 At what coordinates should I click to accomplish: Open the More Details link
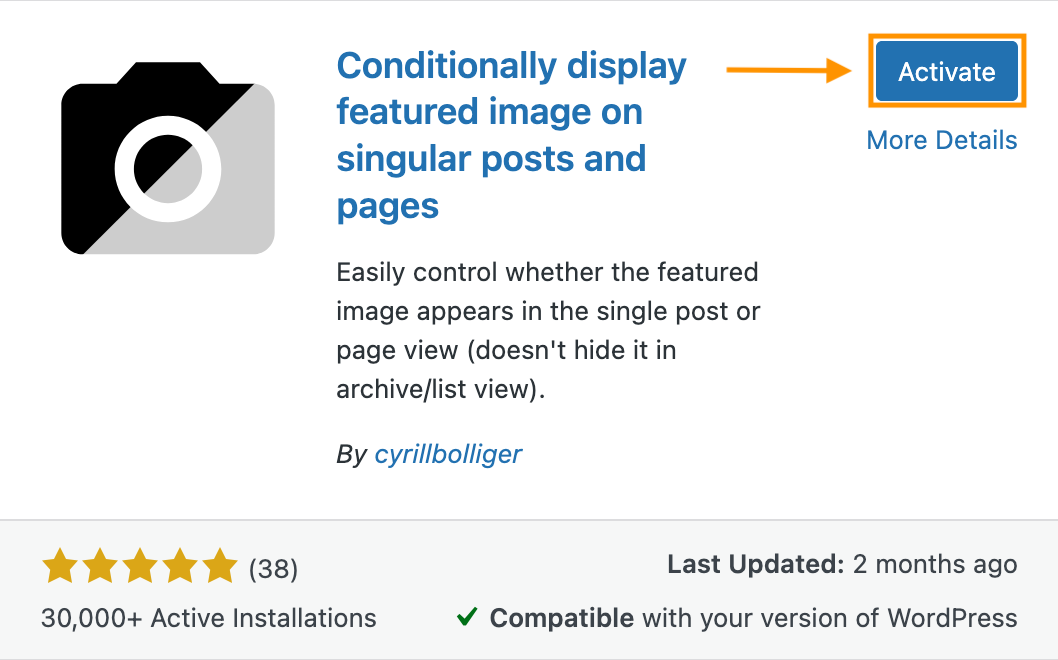[x=941, y=141]
